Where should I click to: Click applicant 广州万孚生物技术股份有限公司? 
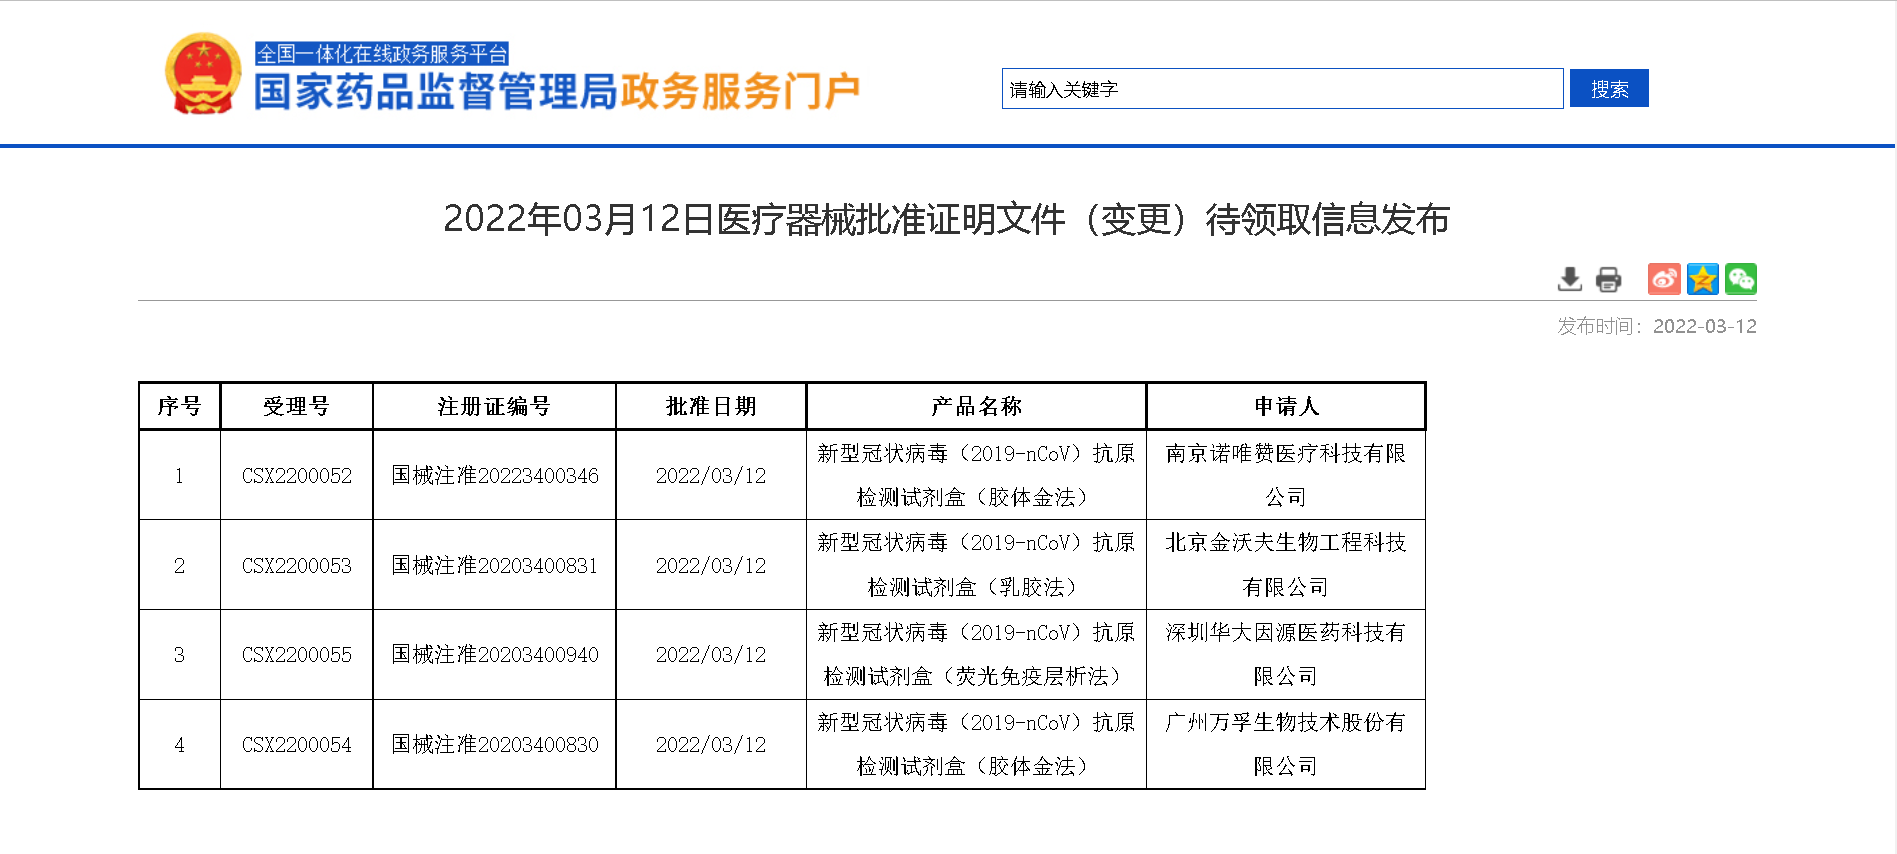1286,745
